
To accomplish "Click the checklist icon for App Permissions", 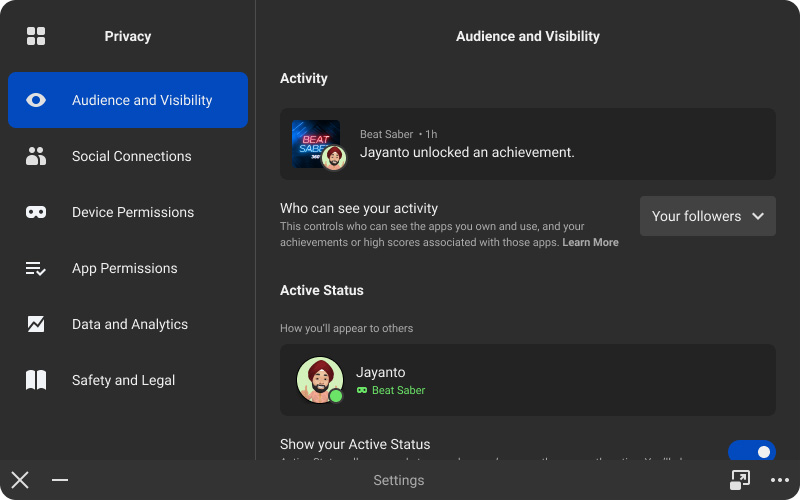I will [36, 268].
